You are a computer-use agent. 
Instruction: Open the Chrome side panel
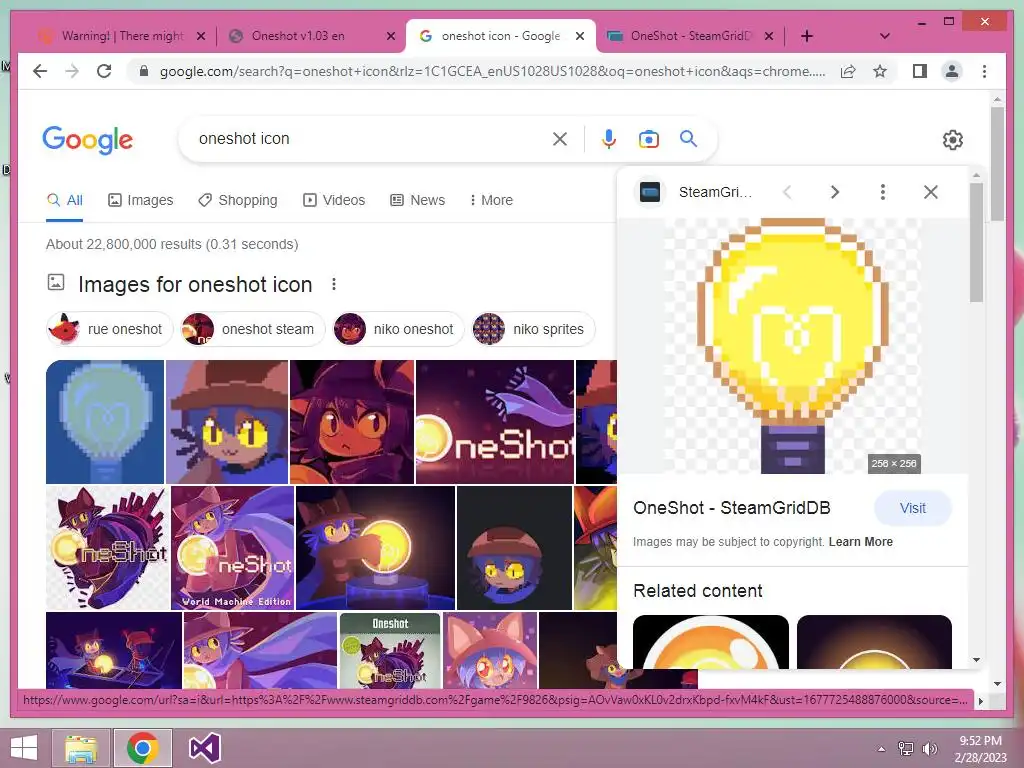[x=920, y=71]
